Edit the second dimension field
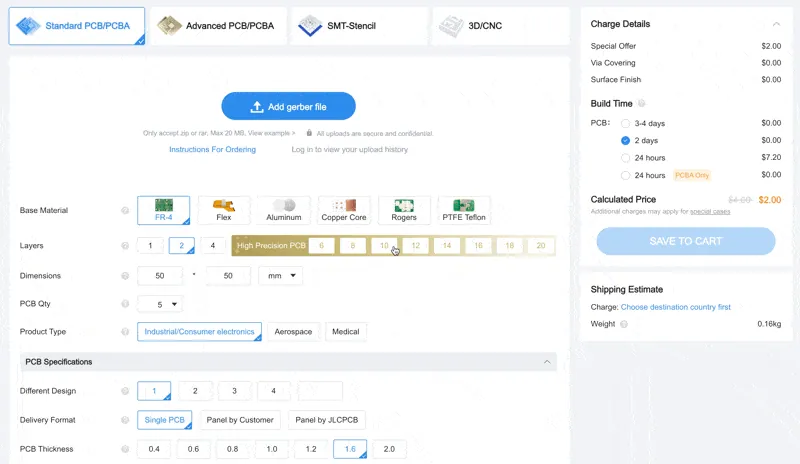Image resolution: width=800 pixels, height=464 pixels. click(228, 276)
